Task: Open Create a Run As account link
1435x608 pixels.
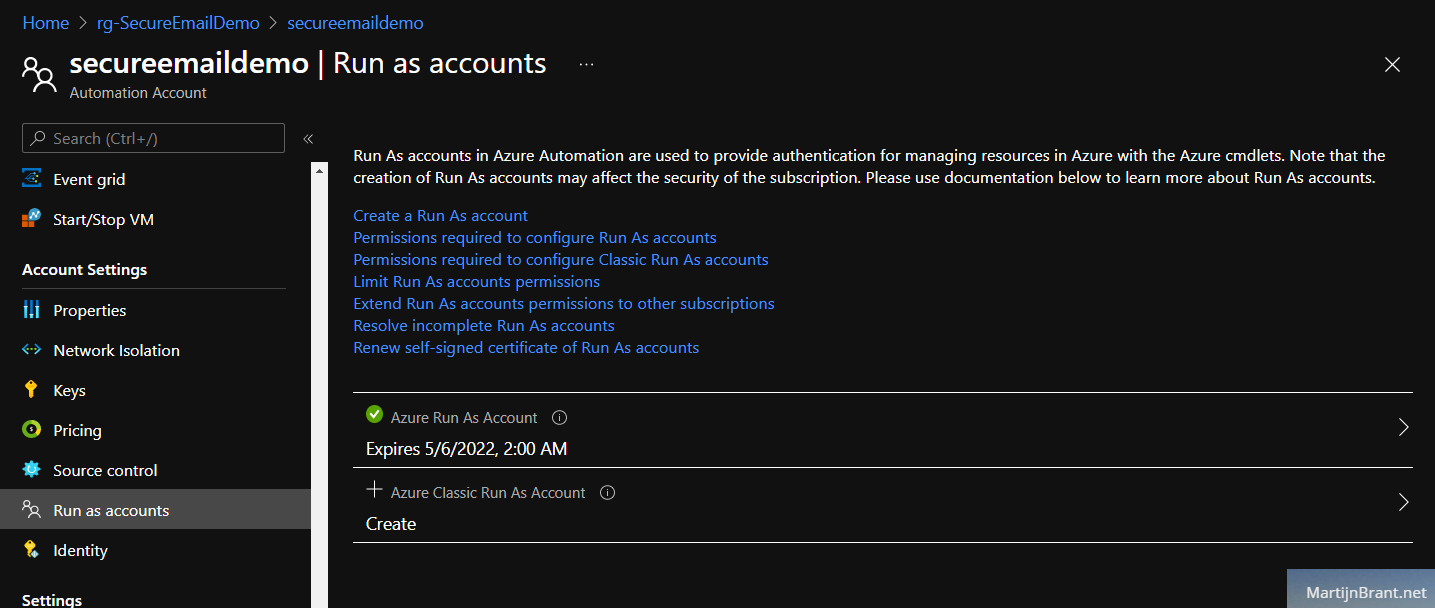Action: (x=441, y=216)
